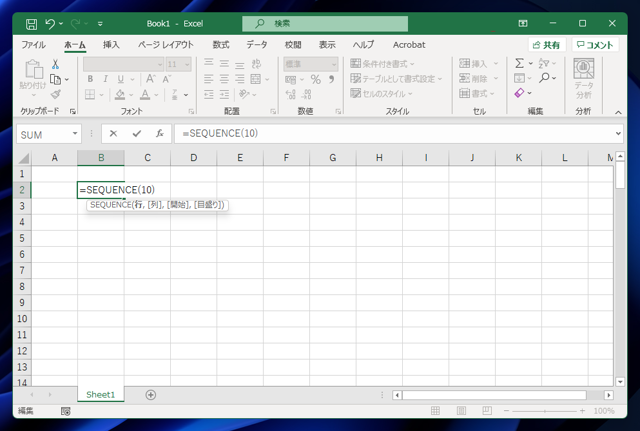Viewport: 640px width, 431px height.
Task: Open the ファイル tab
Action: coord(33,45)
